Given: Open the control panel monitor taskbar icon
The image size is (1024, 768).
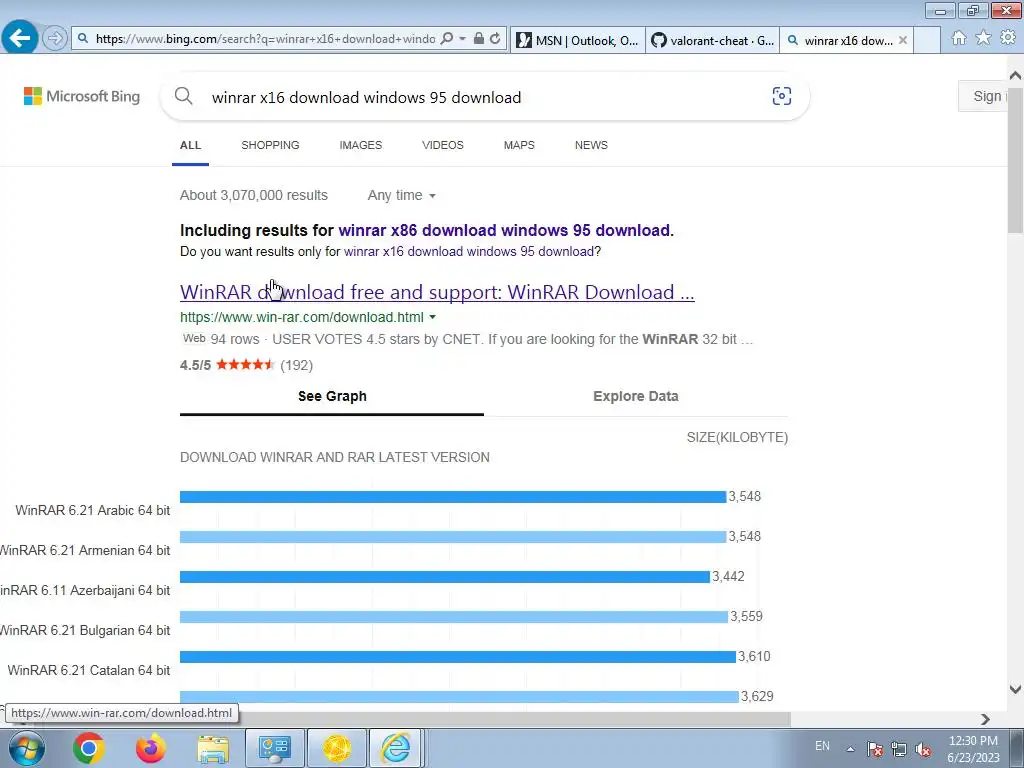Looking at the screenshot, I should [x=274, y=748].
